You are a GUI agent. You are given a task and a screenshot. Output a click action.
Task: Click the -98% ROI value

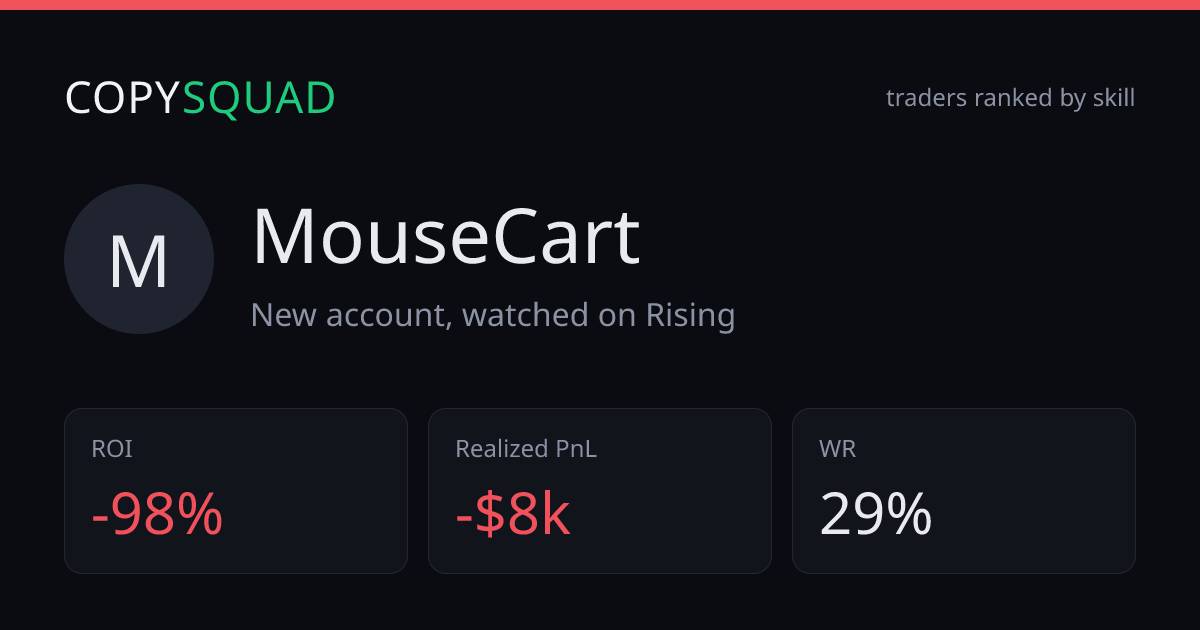[157, 515]
